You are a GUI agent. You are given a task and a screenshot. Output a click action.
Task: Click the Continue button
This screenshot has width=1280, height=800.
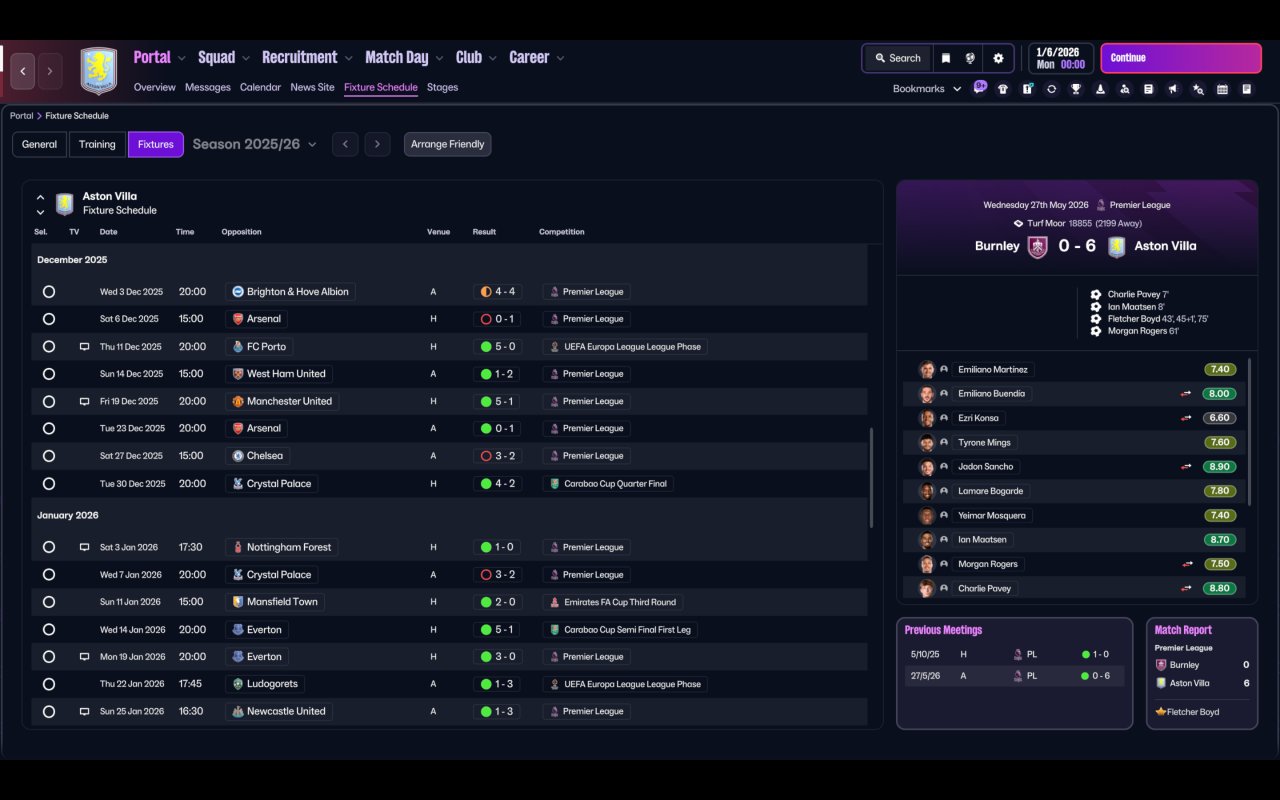[x=1181, y=58]
